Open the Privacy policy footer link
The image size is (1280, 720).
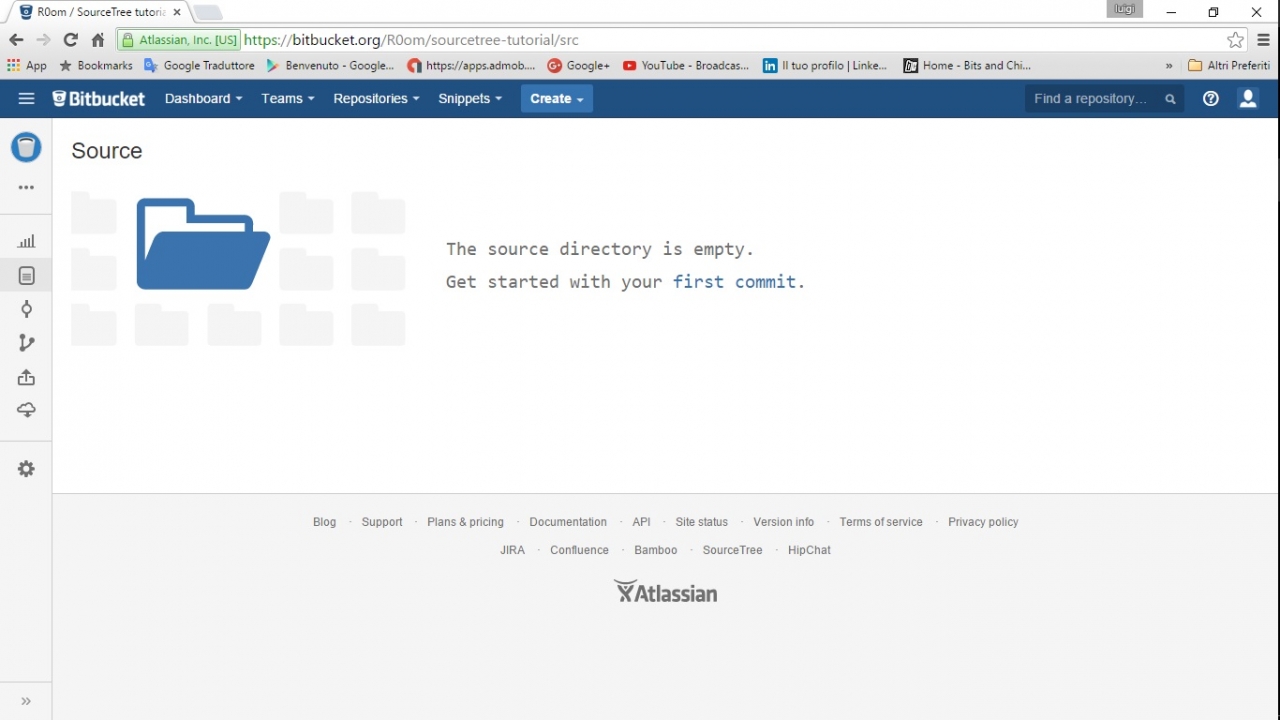983,522
